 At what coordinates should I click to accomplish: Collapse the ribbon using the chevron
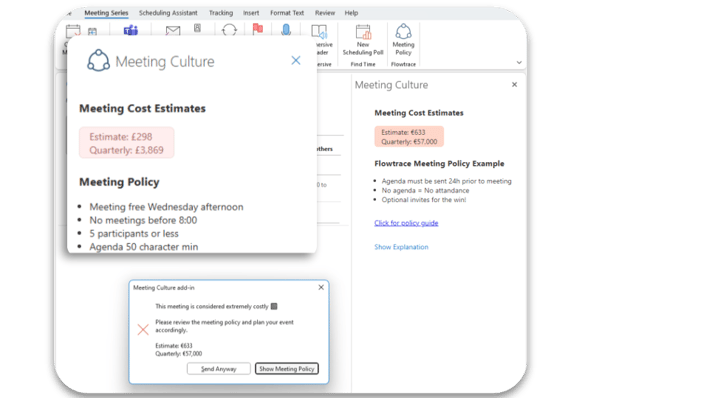point(519,62)
